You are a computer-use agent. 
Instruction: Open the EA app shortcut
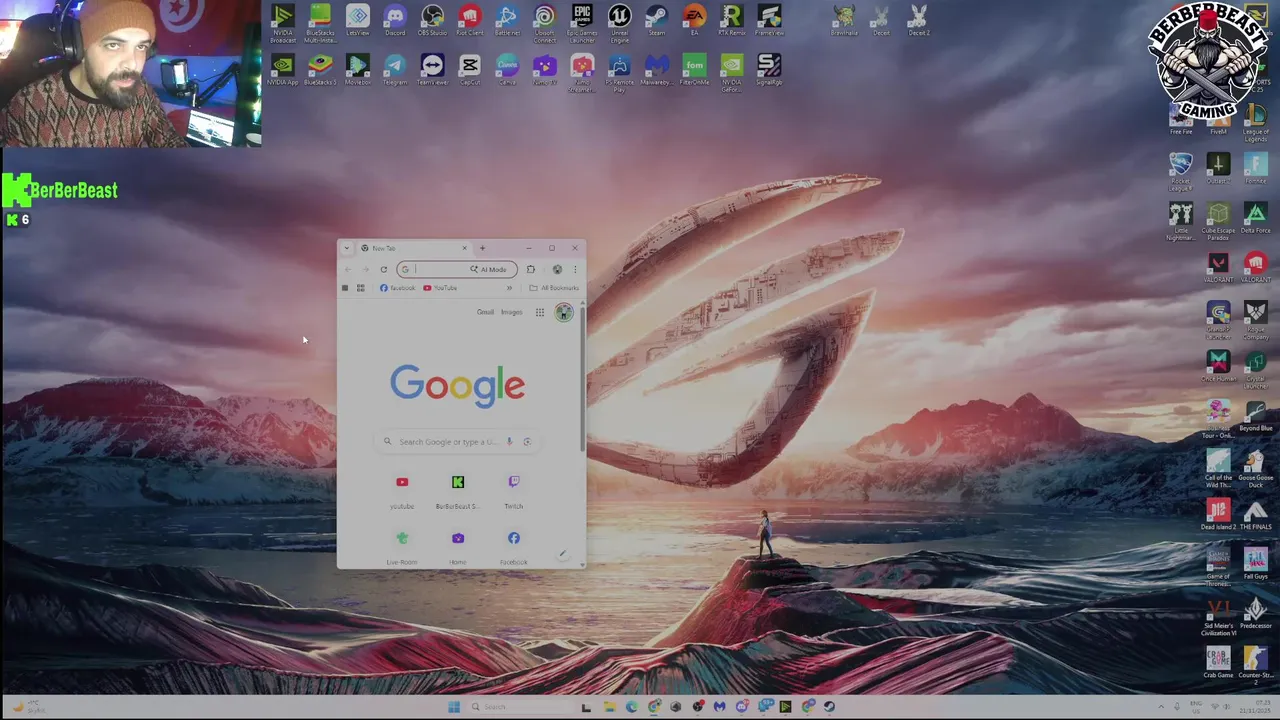coord(694,20)
